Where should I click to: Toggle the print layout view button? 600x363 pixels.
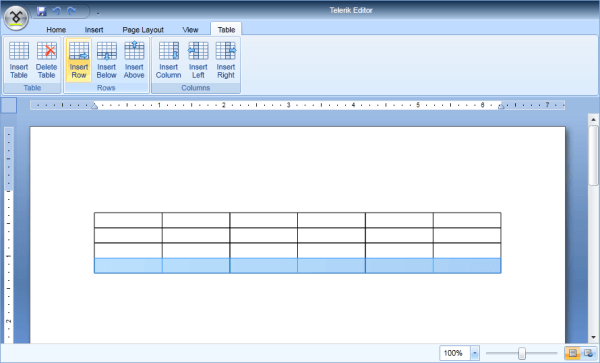click(572, 353)
